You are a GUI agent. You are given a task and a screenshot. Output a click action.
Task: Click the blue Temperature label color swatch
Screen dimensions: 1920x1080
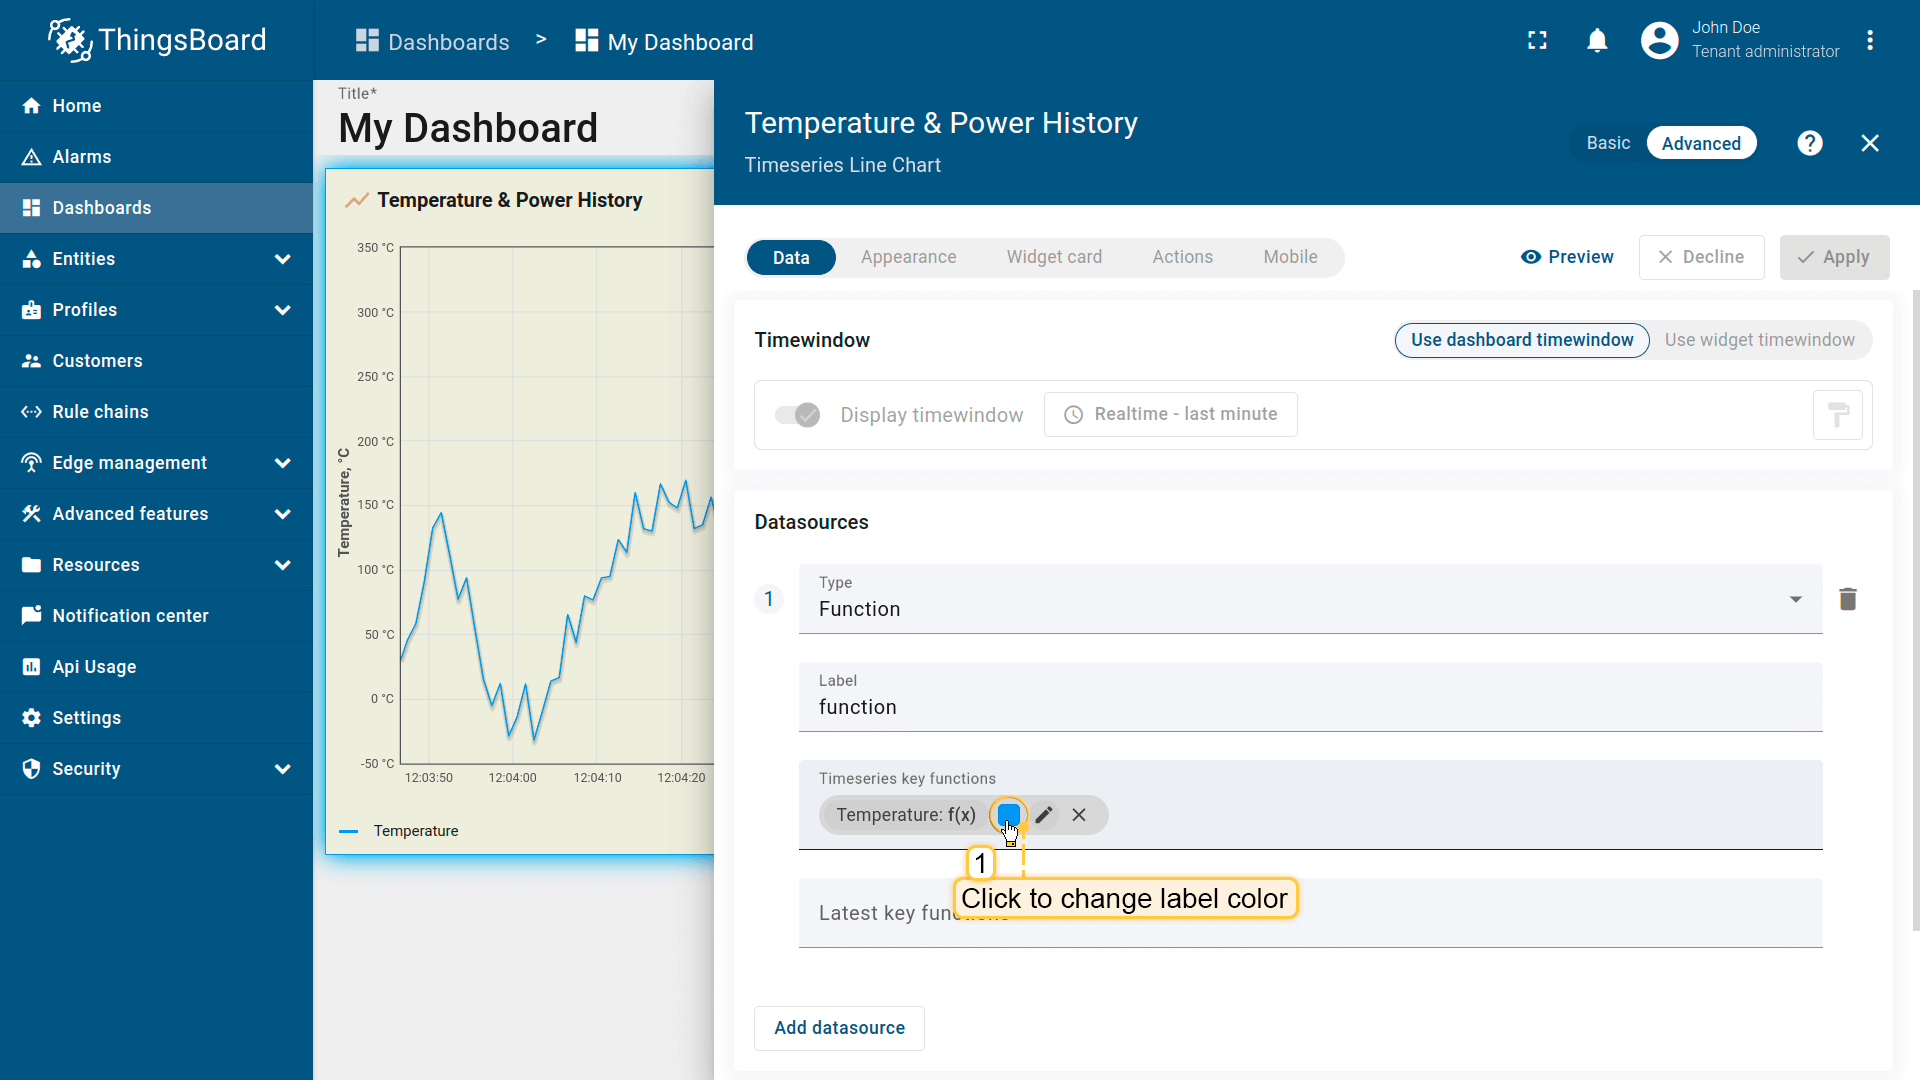tap(1008, 813)
